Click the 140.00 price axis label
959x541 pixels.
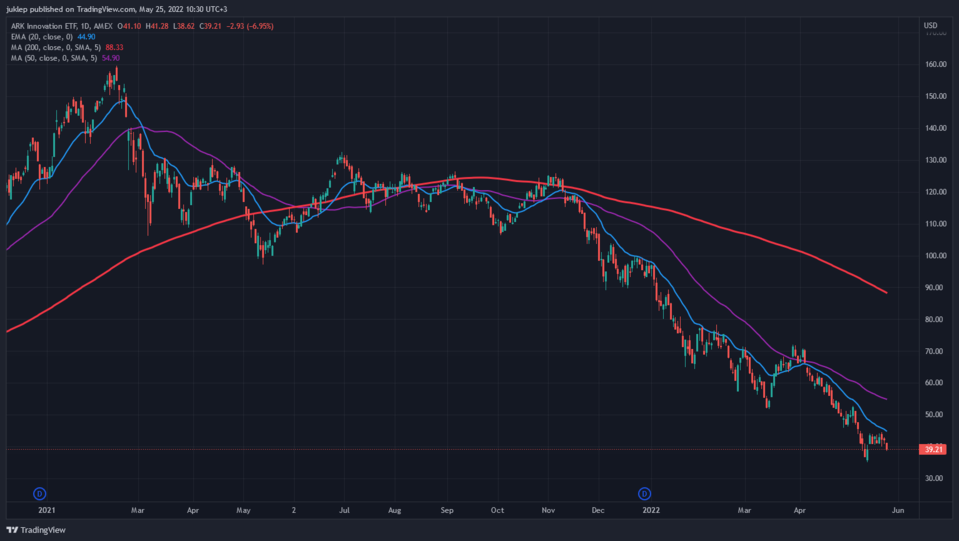click(x=936, y=128)
